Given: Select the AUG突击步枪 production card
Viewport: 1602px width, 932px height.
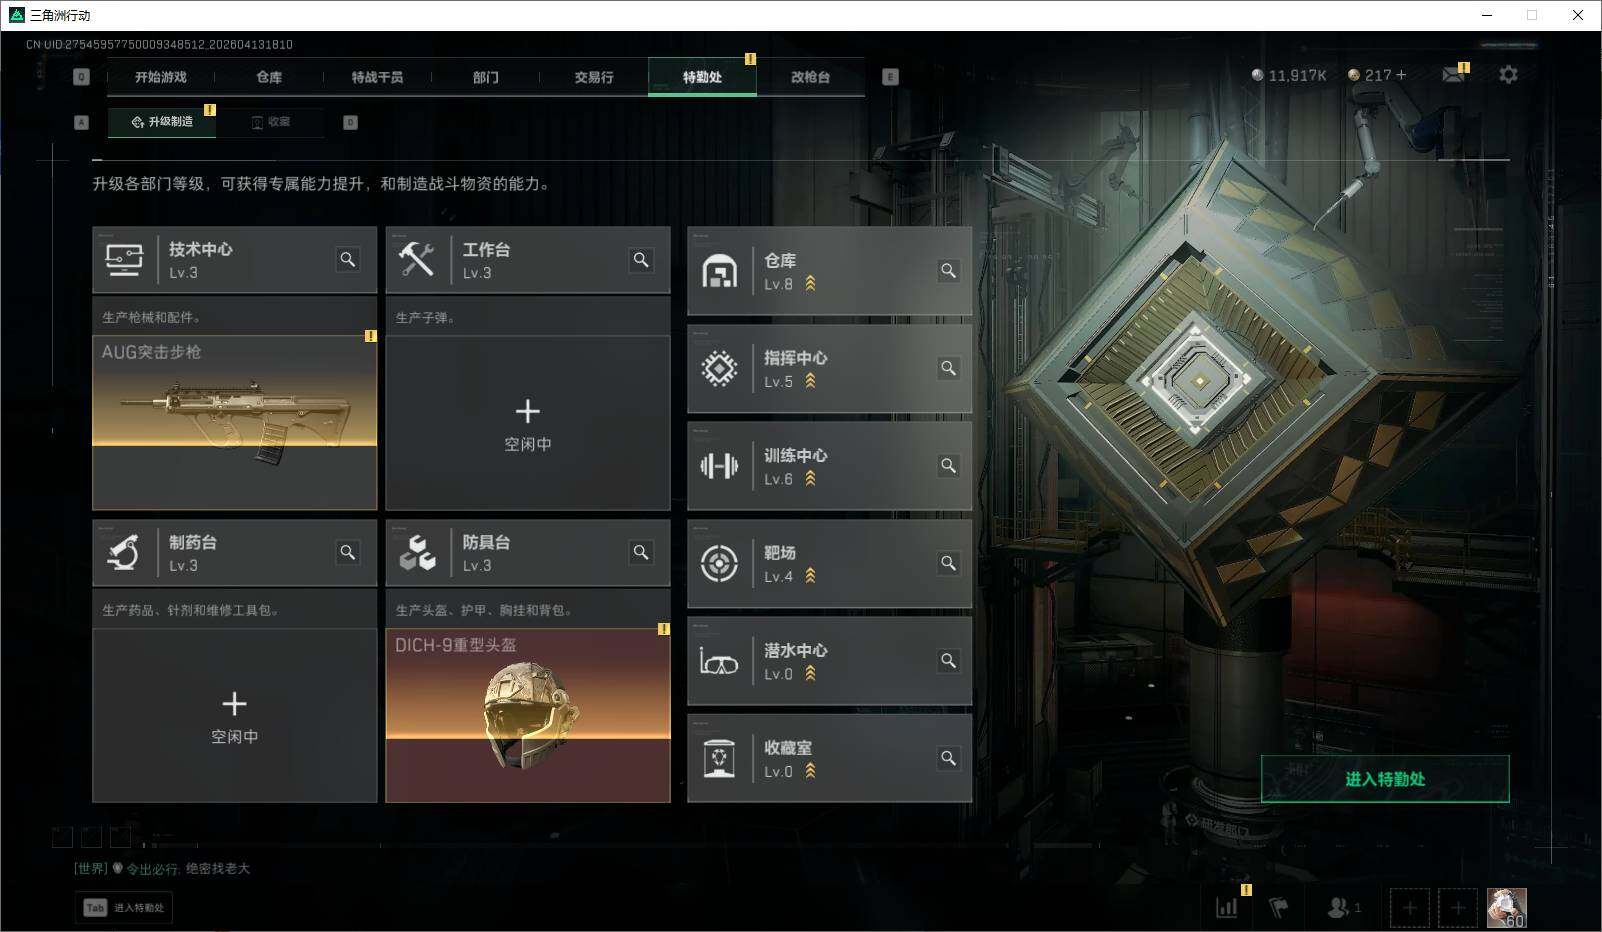Looking at the screenshot, I should 235,422.
